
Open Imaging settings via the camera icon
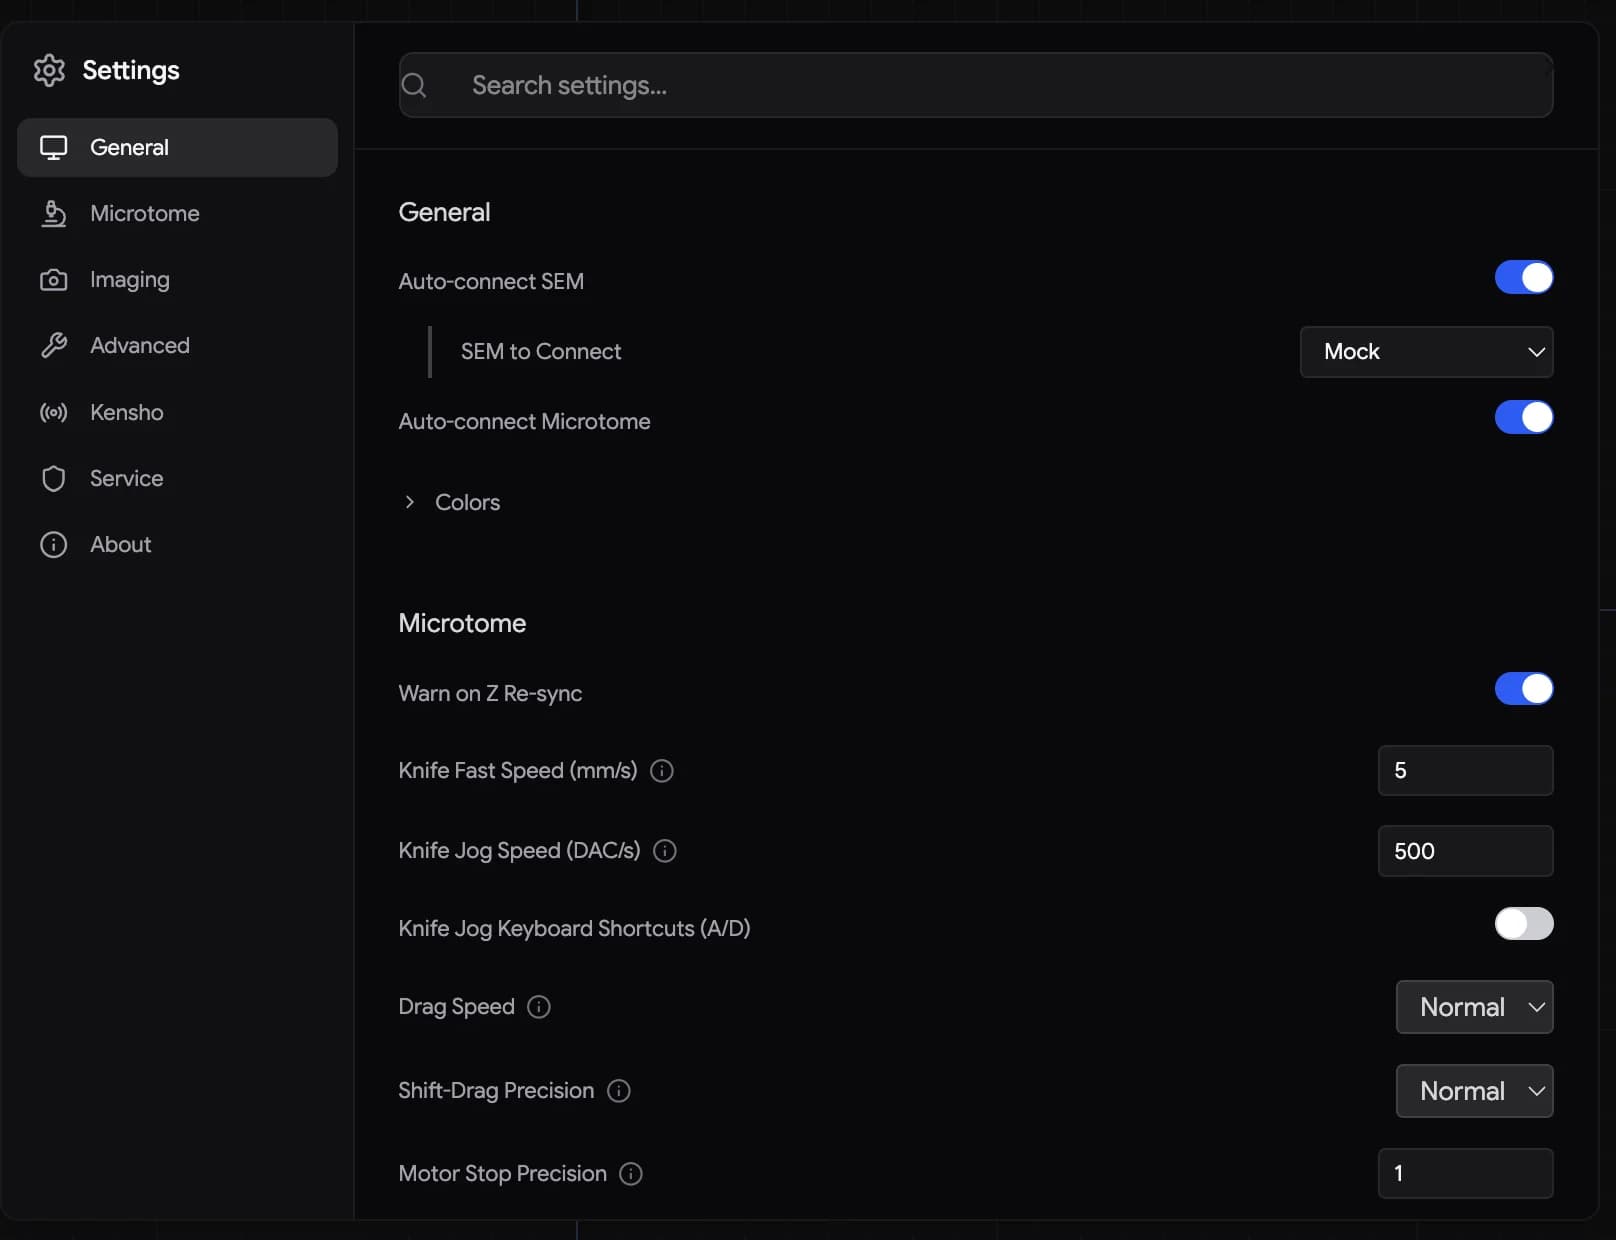(54, 280)
